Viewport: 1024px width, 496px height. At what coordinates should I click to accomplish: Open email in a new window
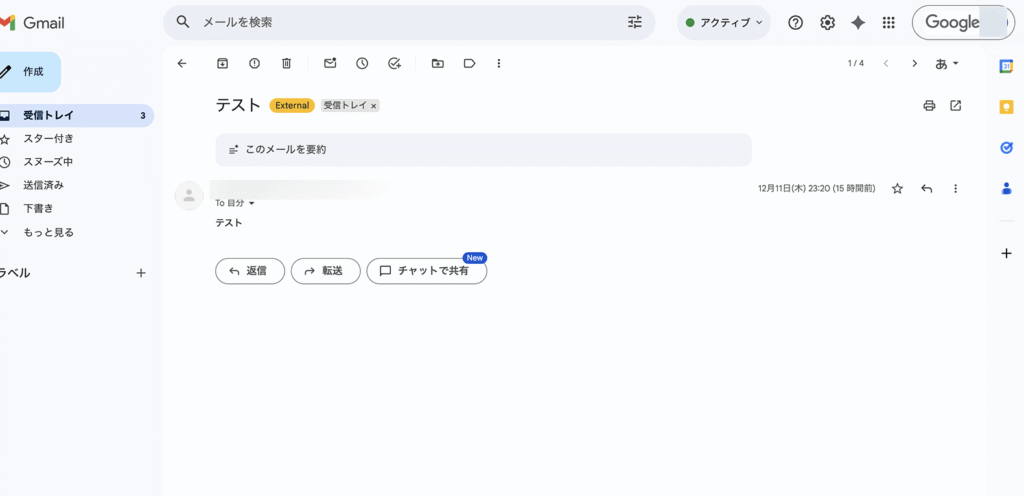pyautogui.click(x=955, y=106)
